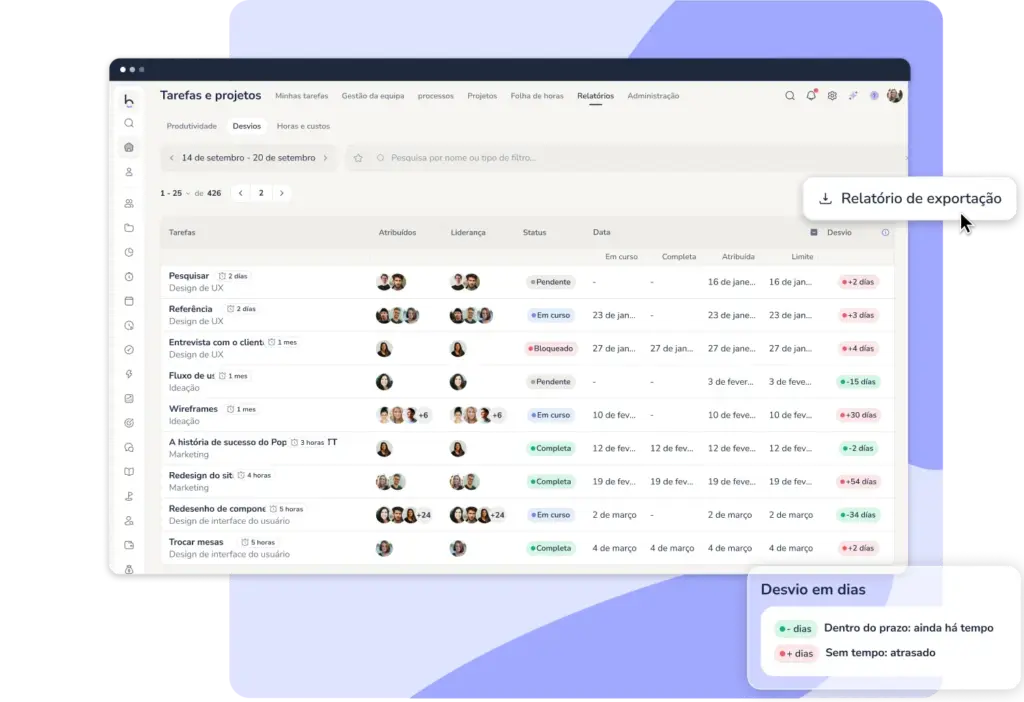Open the square chart icon in sidebar

click(x=129, y=398)
